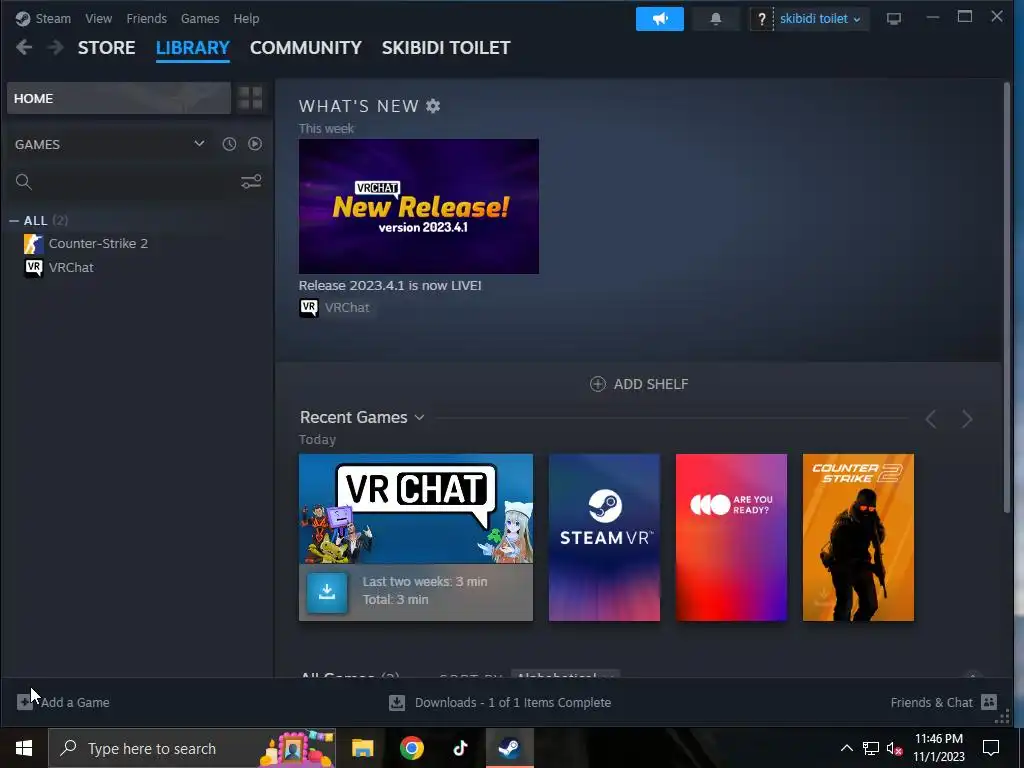Open the Windows Start menu
1024x768 pixels.
(24, 748)
